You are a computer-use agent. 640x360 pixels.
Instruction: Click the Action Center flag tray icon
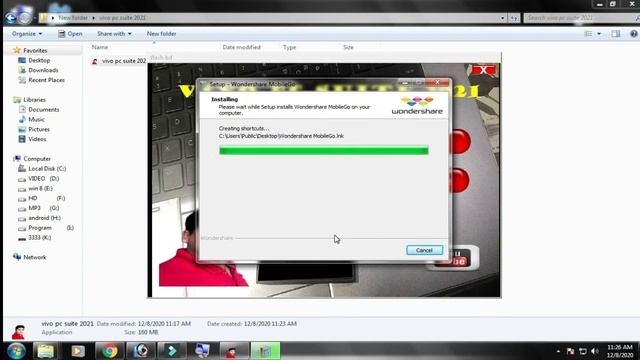571,351
